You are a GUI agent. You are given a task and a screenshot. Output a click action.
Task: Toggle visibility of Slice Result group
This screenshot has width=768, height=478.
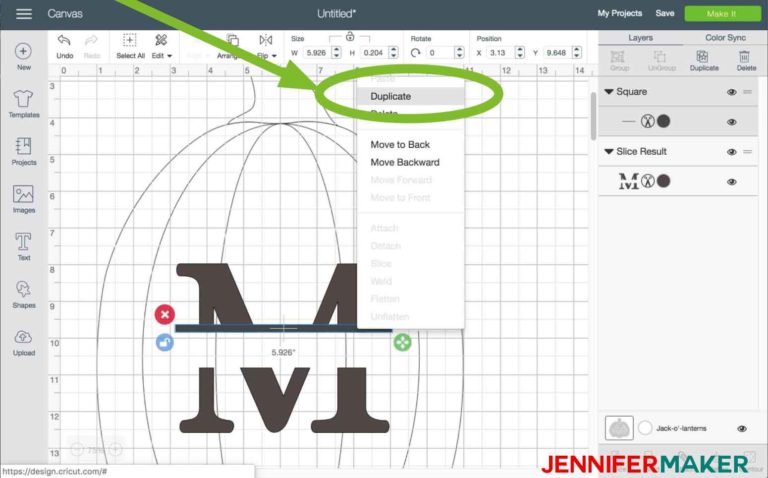[x=732, y=152]
